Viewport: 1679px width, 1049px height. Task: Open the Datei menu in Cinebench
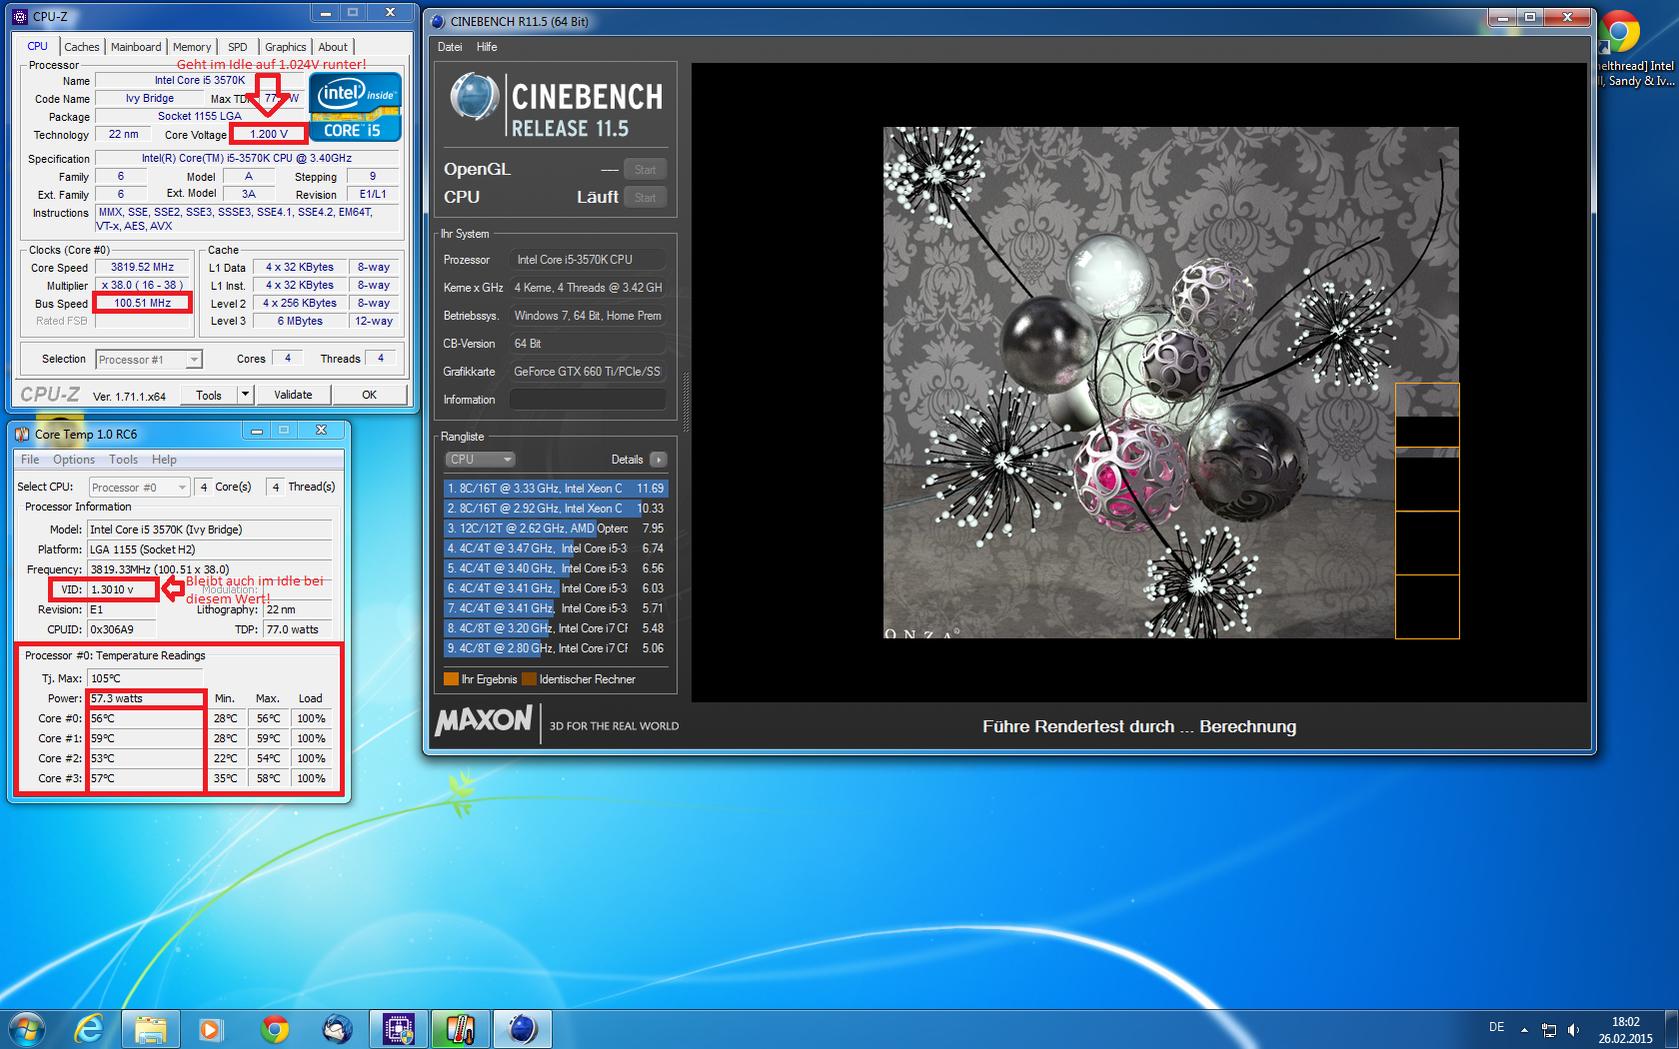point(450,47)
